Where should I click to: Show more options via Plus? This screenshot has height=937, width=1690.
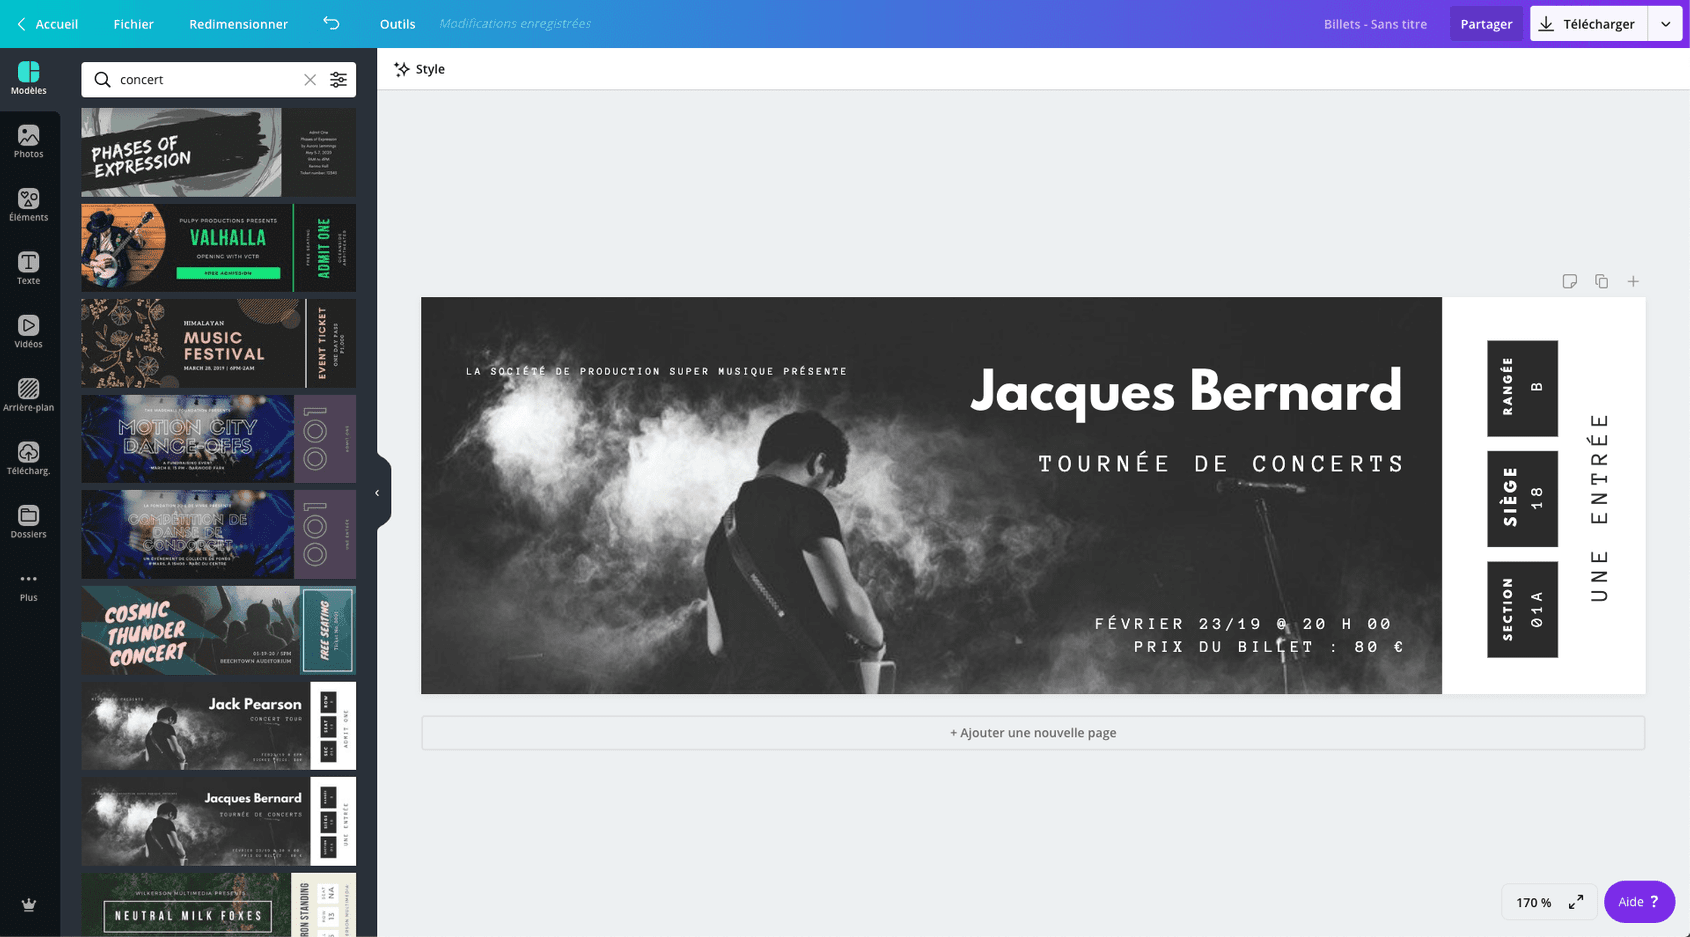(x=28, y=585)
